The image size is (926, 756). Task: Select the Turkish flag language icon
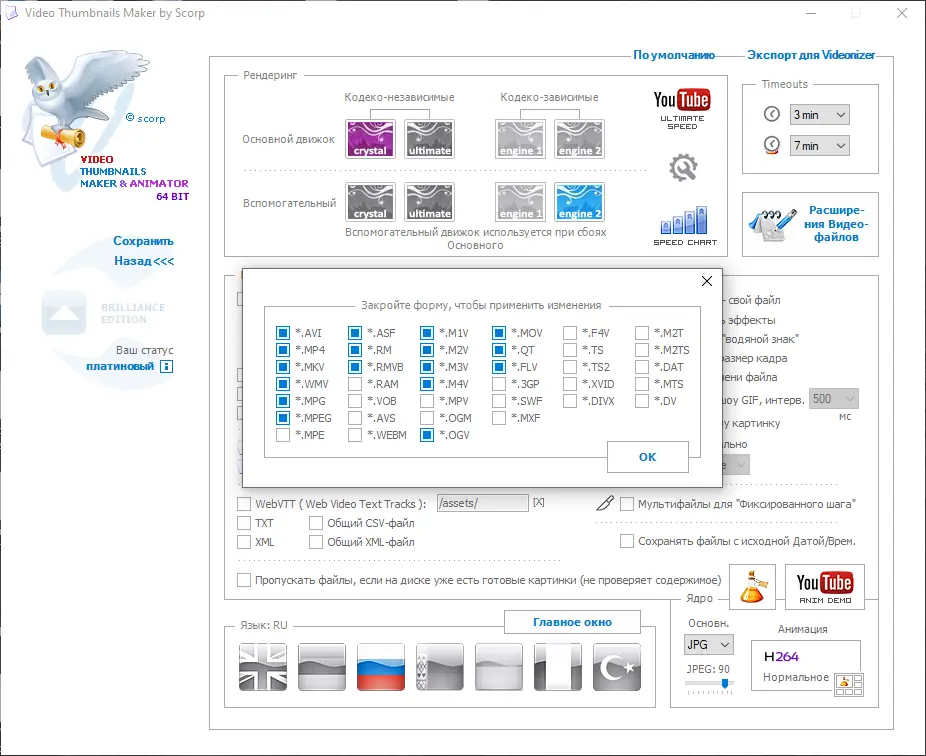617,666
